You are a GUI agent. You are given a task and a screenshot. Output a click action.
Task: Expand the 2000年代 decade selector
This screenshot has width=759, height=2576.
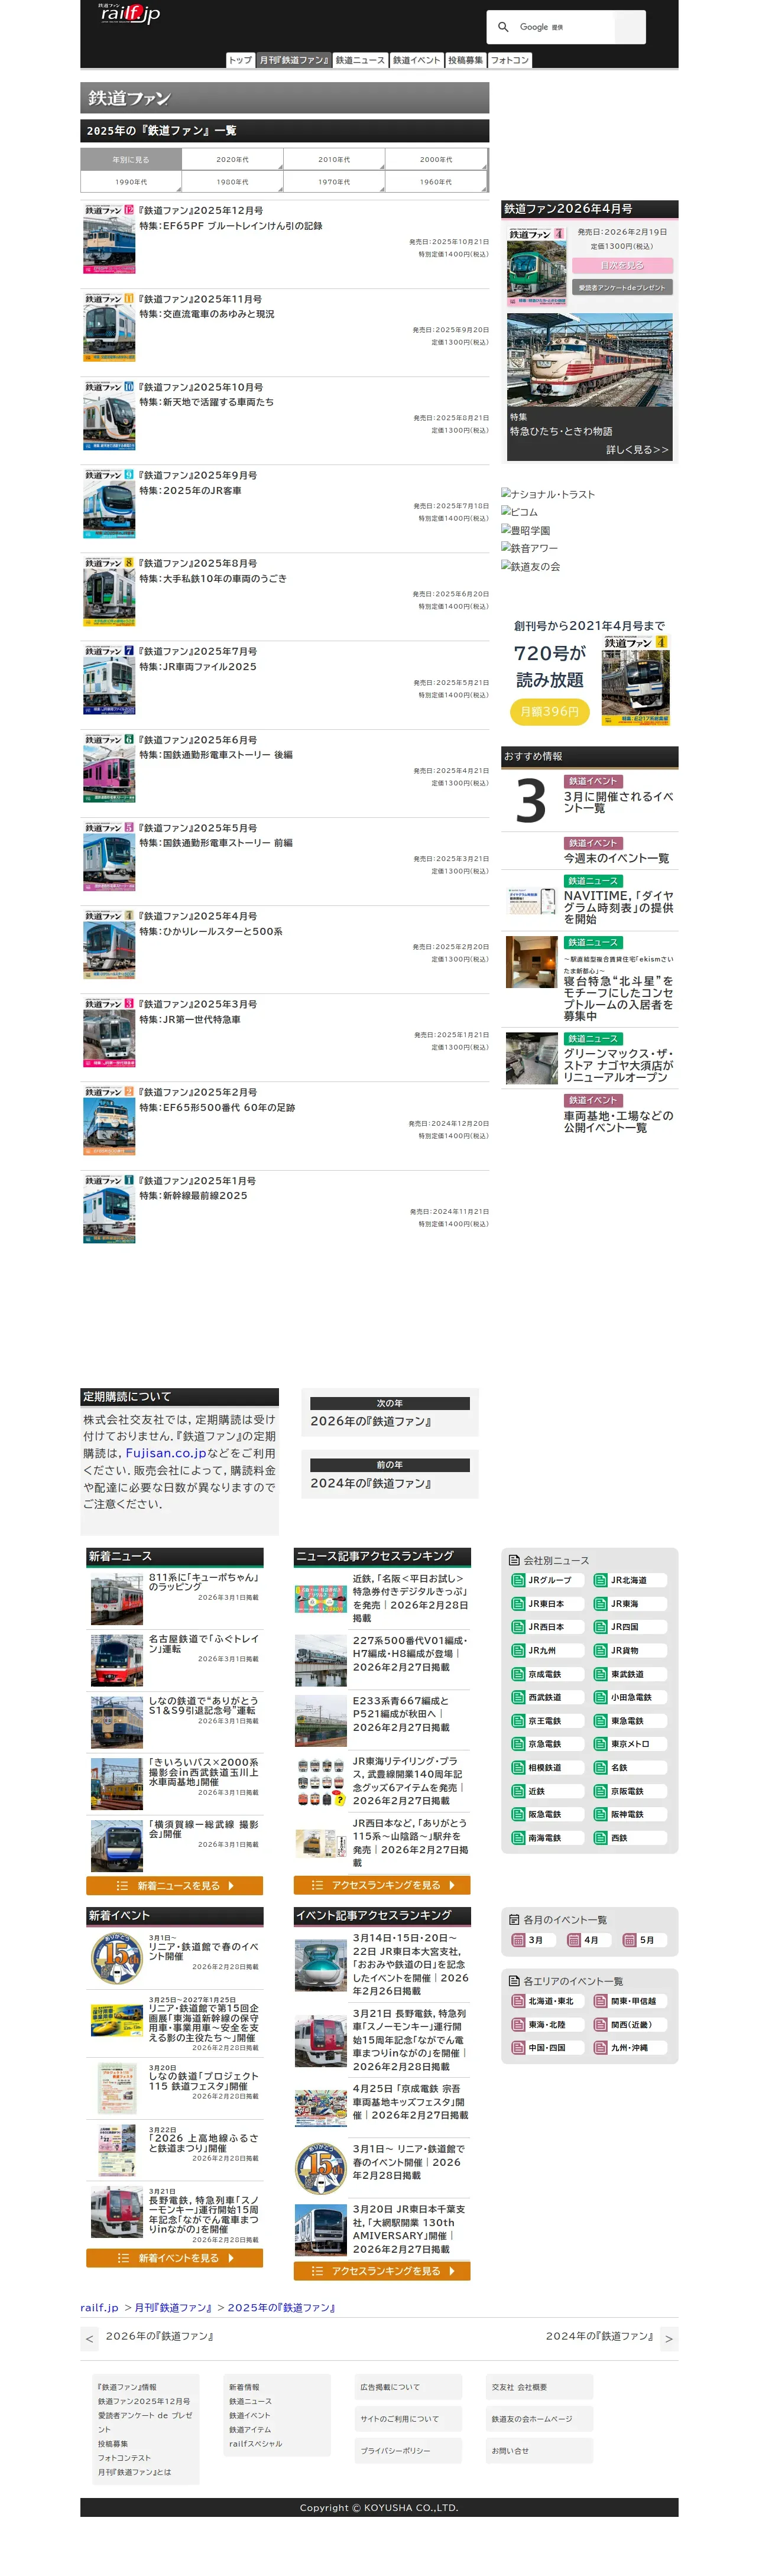click(436, 159)
